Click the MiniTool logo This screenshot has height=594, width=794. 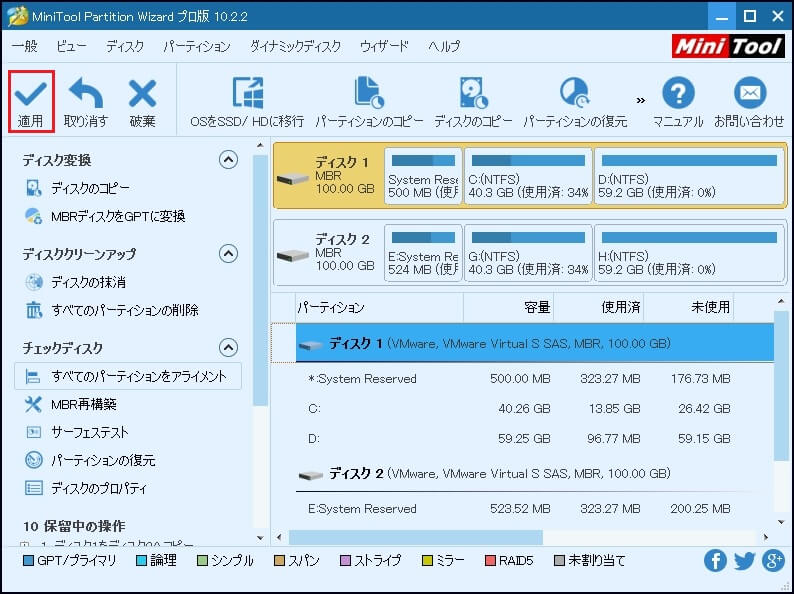[x=728, y=47]
